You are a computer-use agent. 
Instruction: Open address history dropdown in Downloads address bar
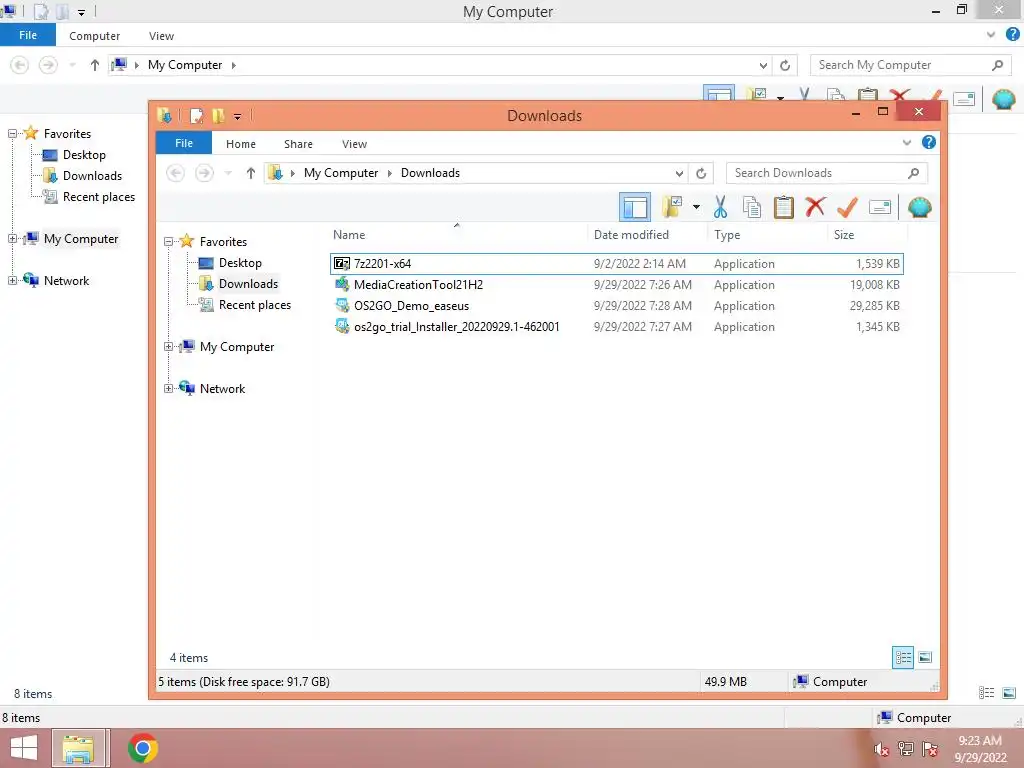pos(679,173)
